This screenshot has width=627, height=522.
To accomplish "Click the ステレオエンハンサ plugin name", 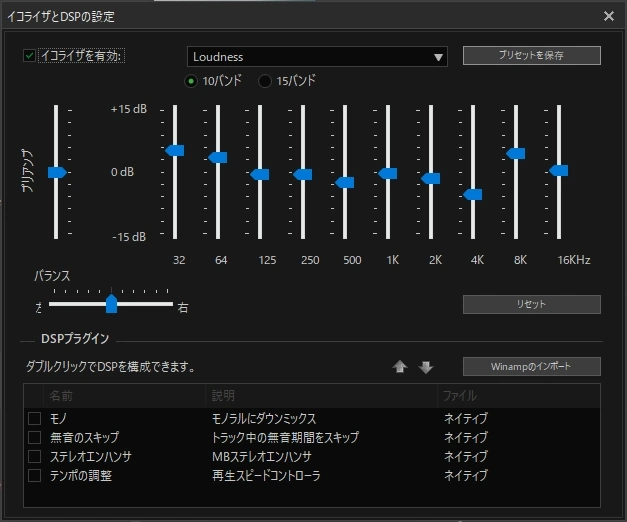I will pos(91,456).
